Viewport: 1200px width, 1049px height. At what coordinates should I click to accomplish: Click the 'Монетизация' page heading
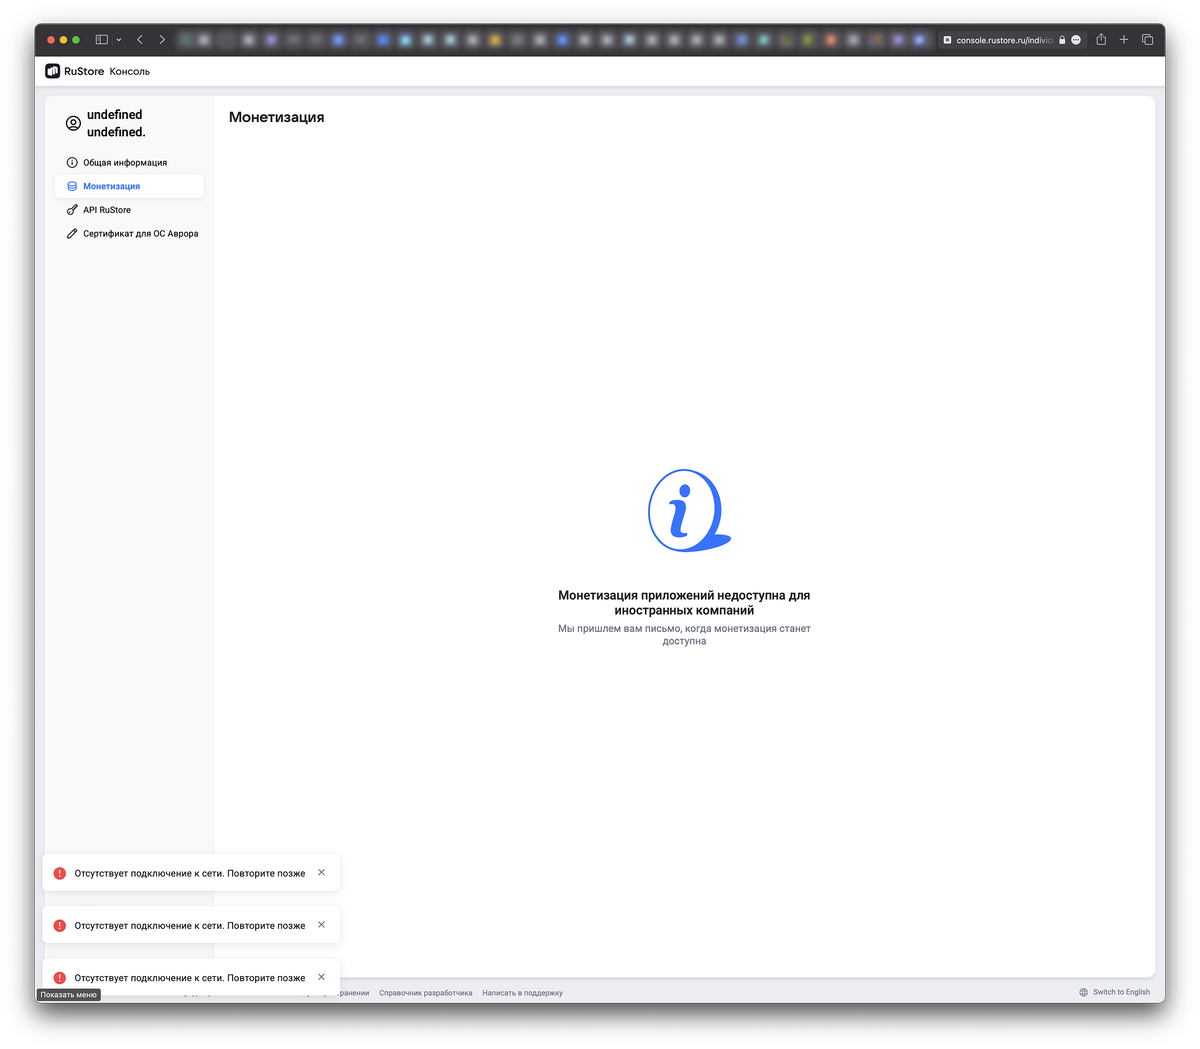tap(277, 117)
